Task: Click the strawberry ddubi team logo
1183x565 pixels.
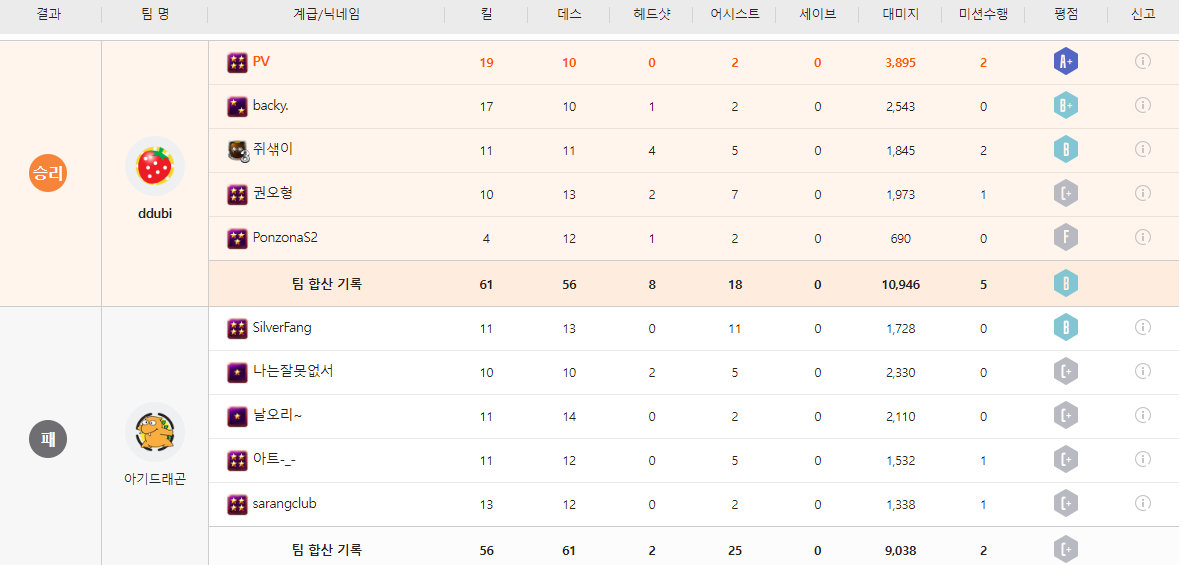Action: click(155, 166)
